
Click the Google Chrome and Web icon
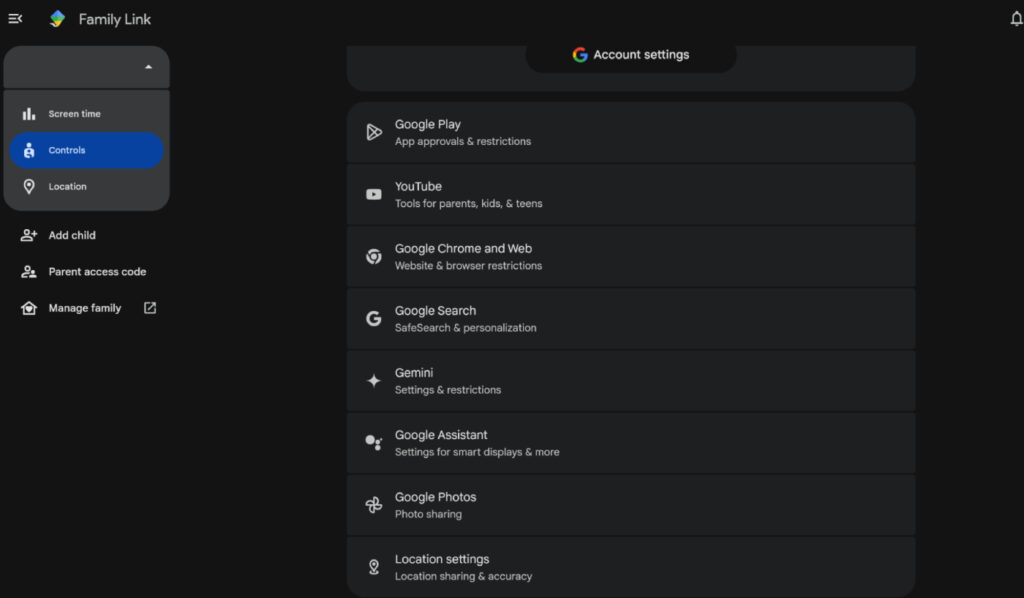click(x=373, y=255)
